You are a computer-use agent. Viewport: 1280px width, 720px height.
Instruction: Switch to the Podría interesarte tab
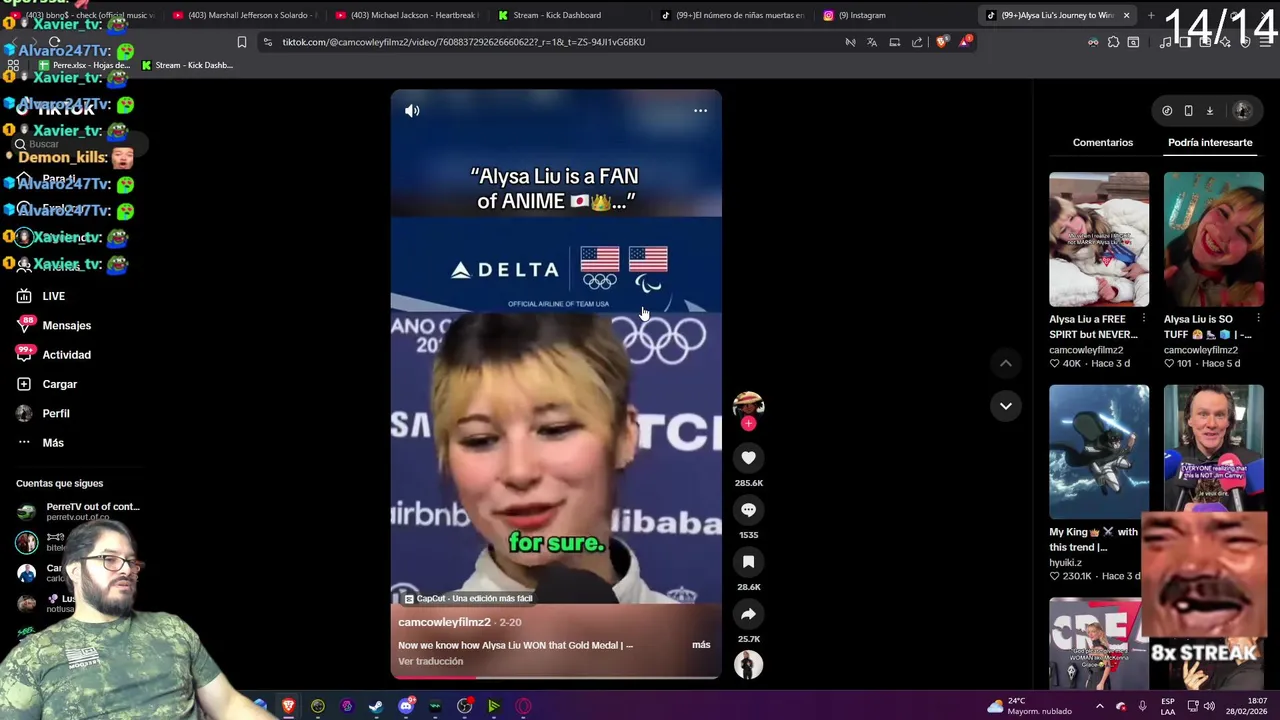pos(1210,143)
